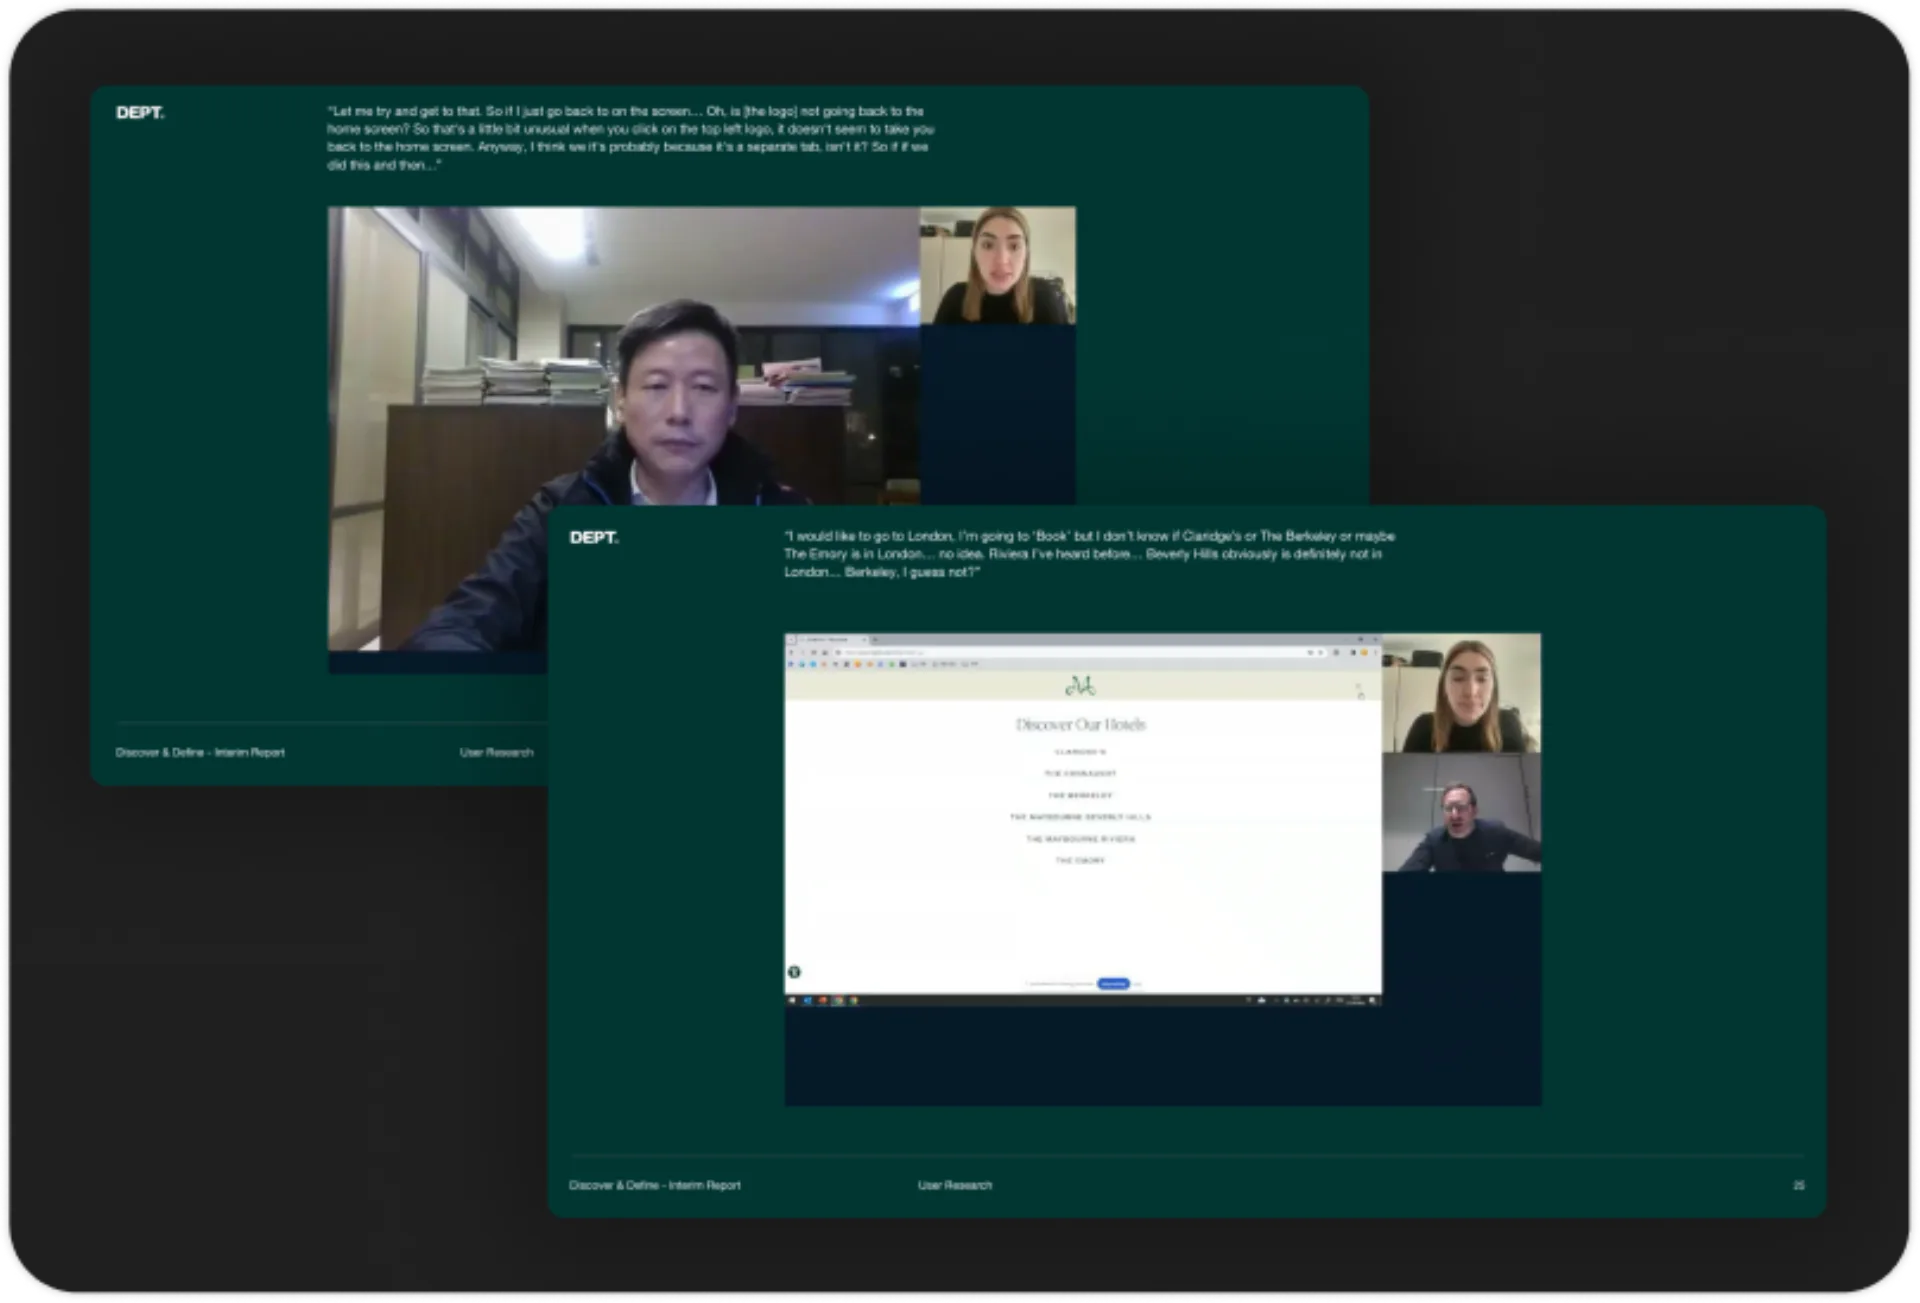
Task: Toggle Wi-Fi using the system tray network icon
Action: click(1327, 1000)
